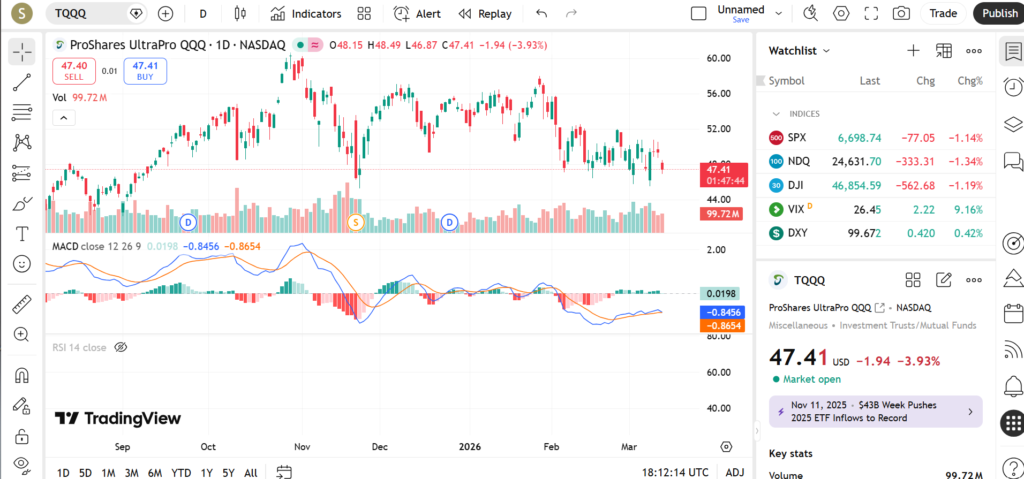Select the 1M time range
1024x479 pixels.
[108, 472]
